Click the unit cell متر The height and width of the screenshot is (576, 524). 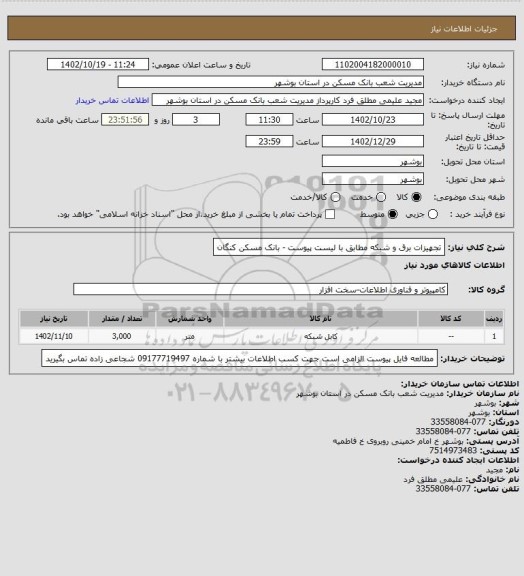click(x=190, y=336)
